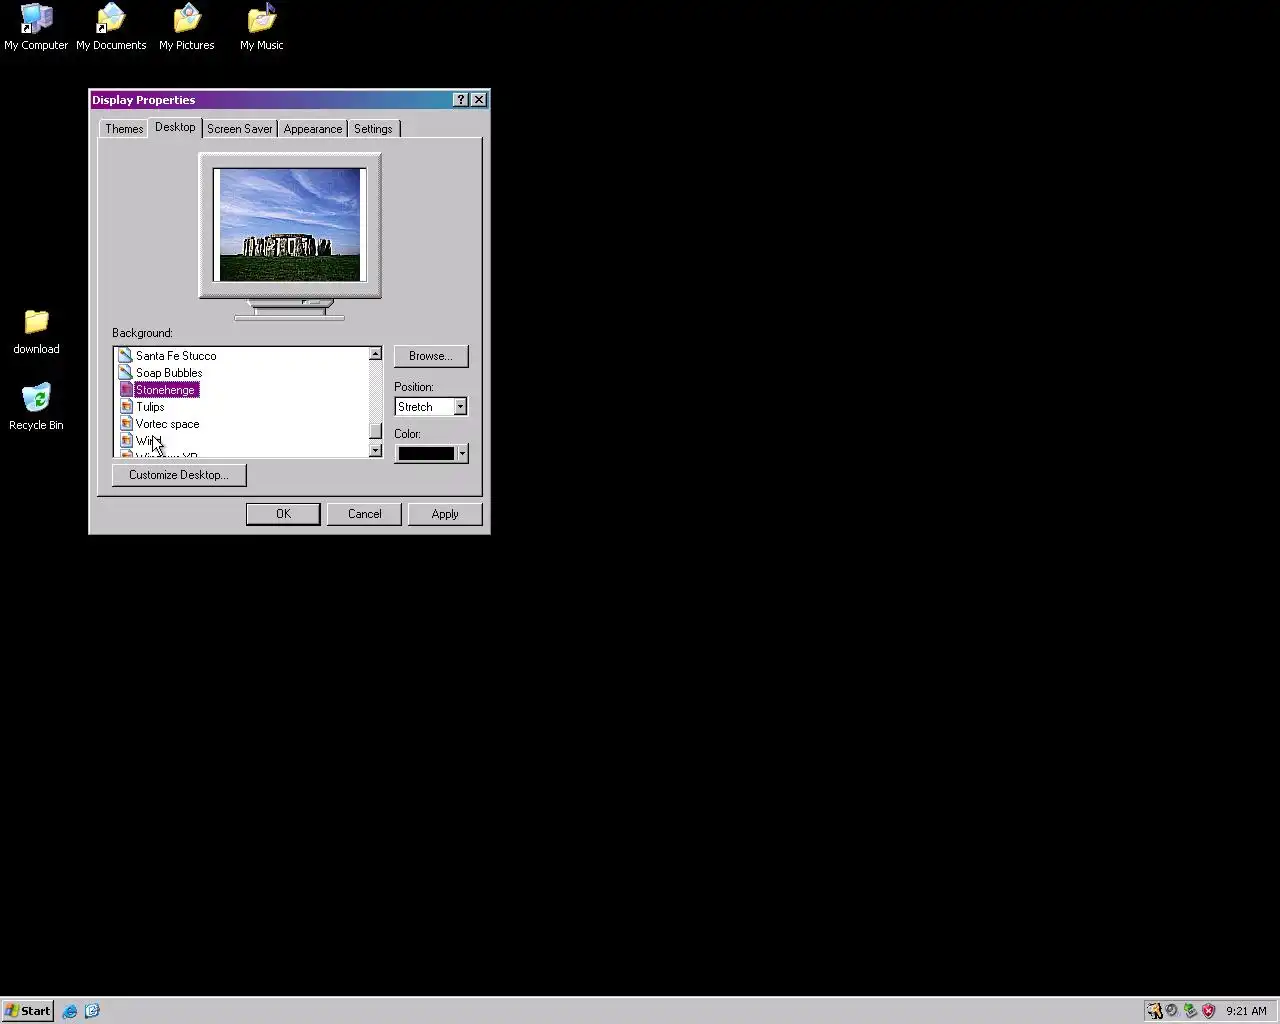Image resolution: width=1280 pixels, height=1024 pixels.
Task: Choose Vortec space background
Action: (x=167, y=424)
